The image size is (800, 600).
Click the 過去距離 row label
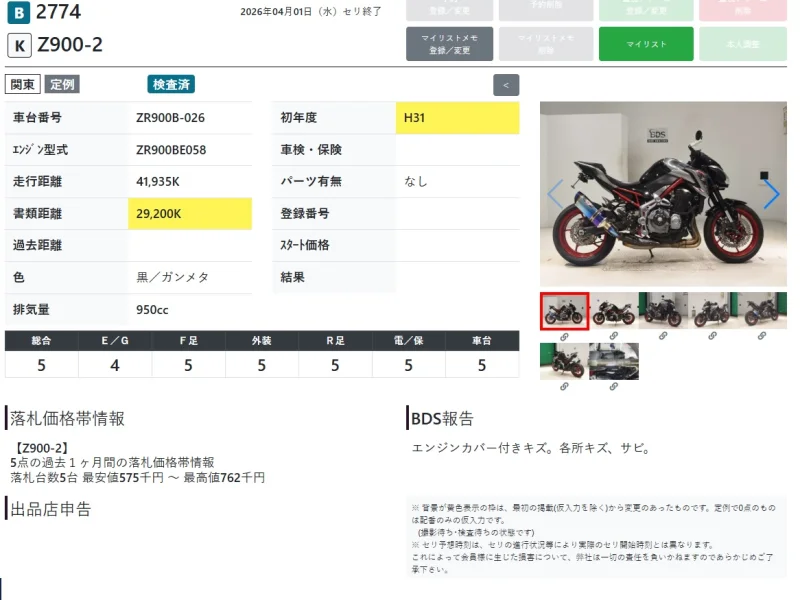(x=37, y=245)
